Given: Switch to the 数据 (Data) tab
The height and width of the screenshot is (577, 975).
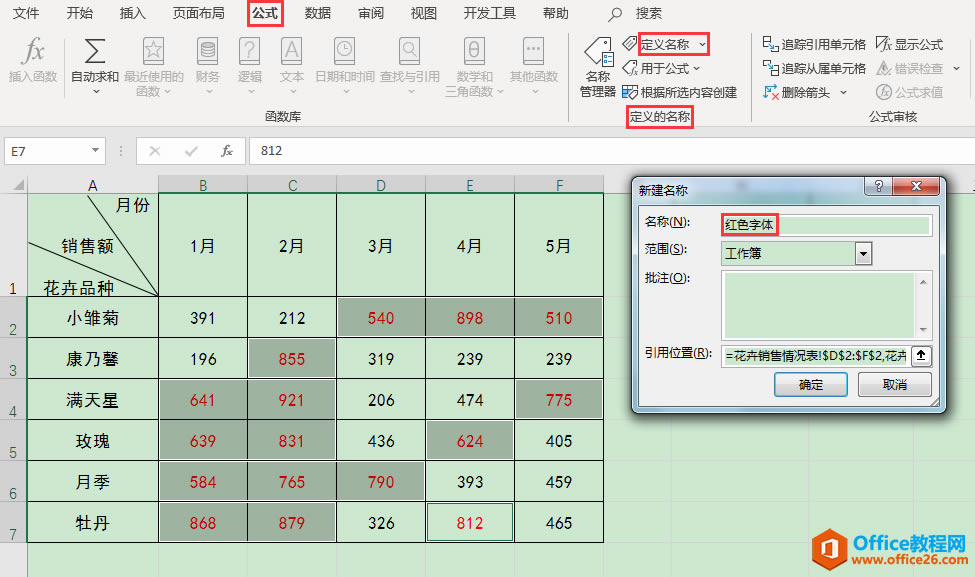Looking at the screenshot, I should [318, 13].
